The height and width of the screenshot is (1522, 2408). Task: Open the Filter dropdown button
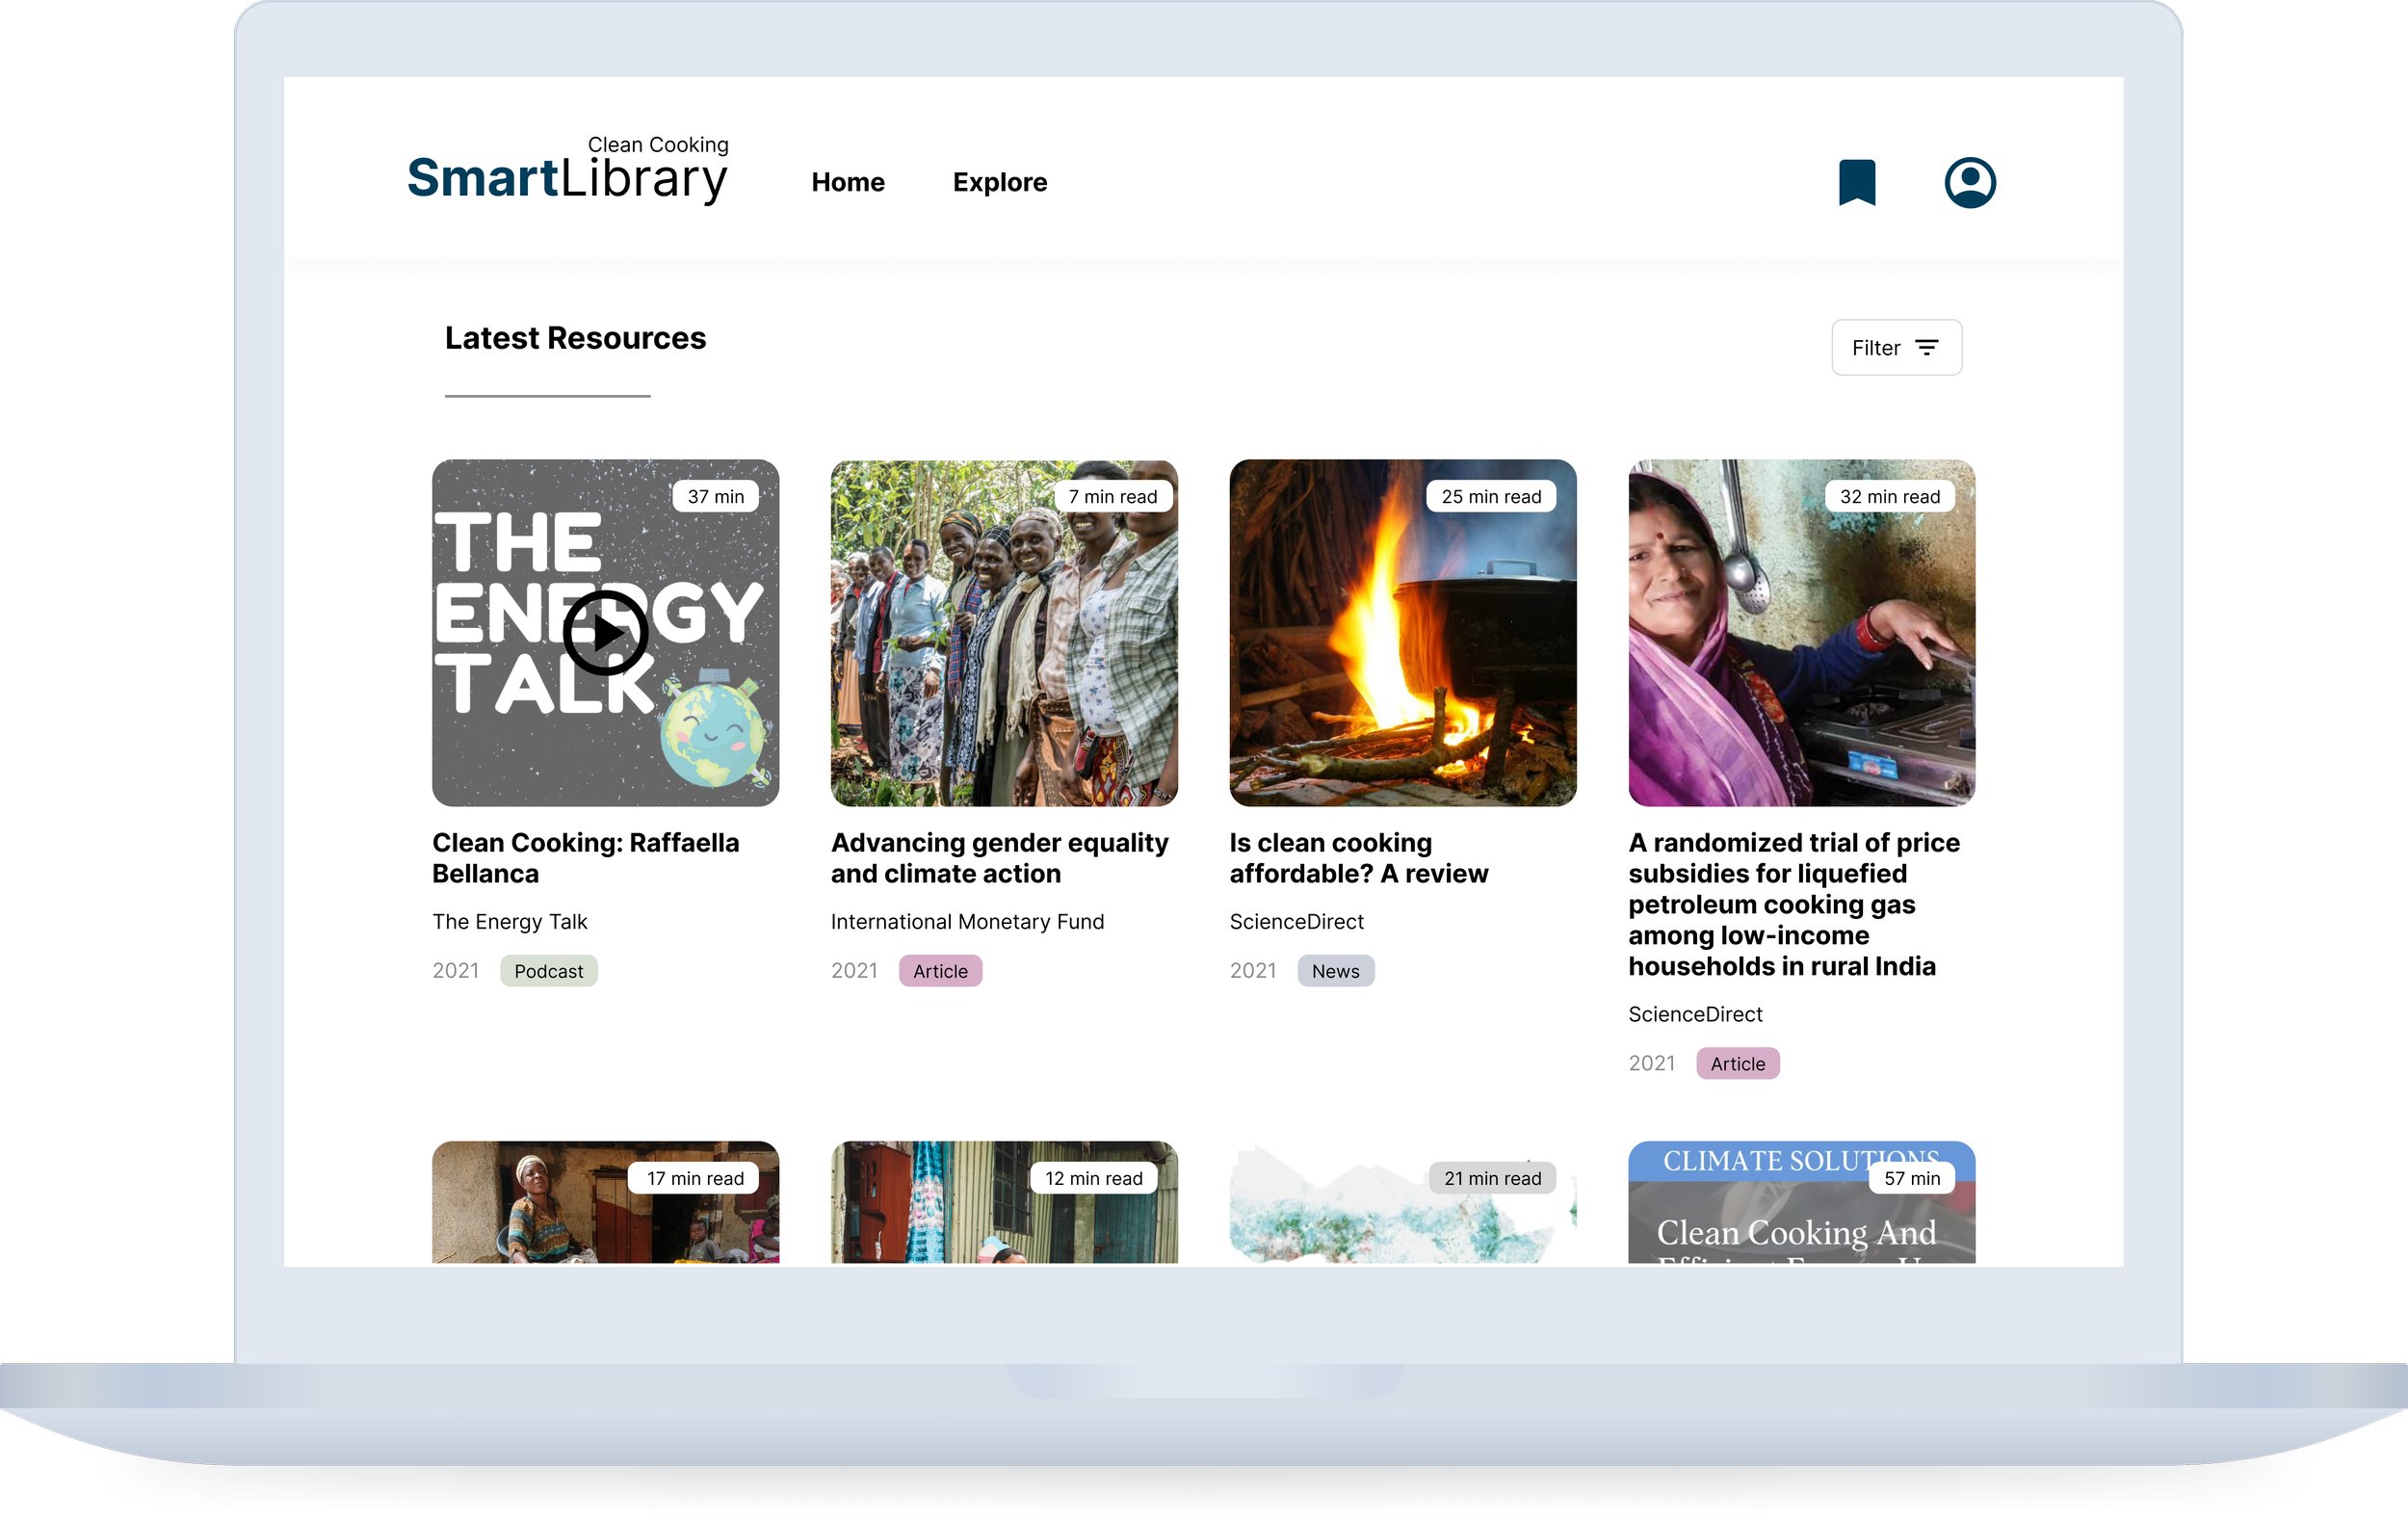coord(1895,348)
